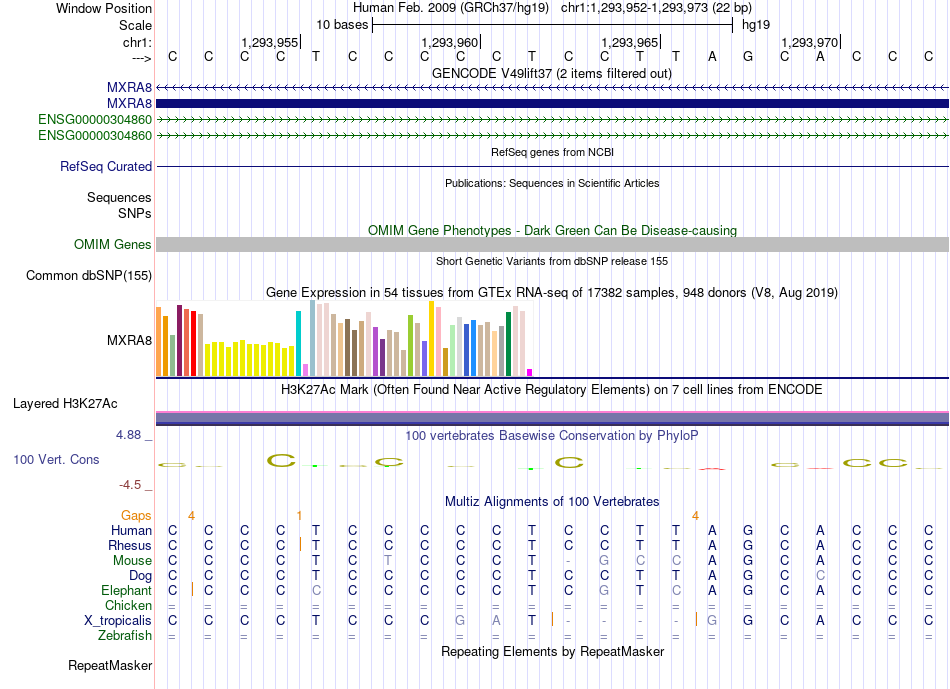950x689 pixels.
Task: Click the dark green GTEx expression bar
Action: click(x=508, y=344)
